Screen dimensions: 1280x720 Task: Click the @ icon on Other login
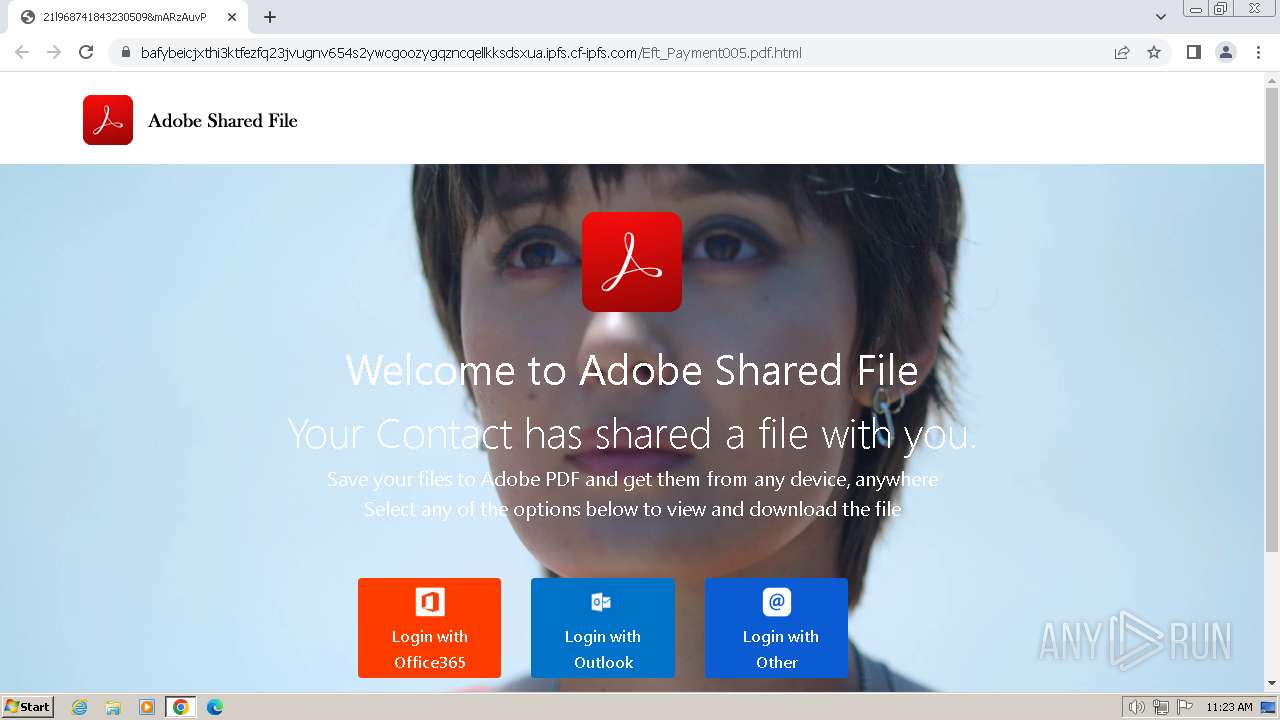[x=776, y=602]
